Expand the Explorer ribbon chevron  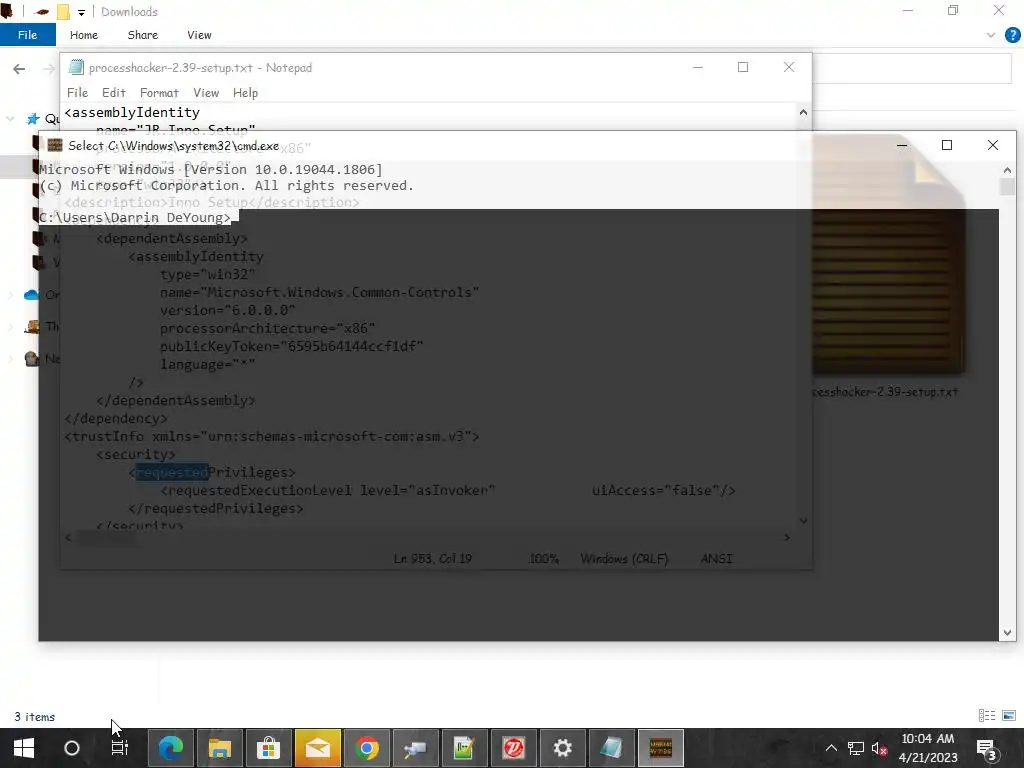991,35
